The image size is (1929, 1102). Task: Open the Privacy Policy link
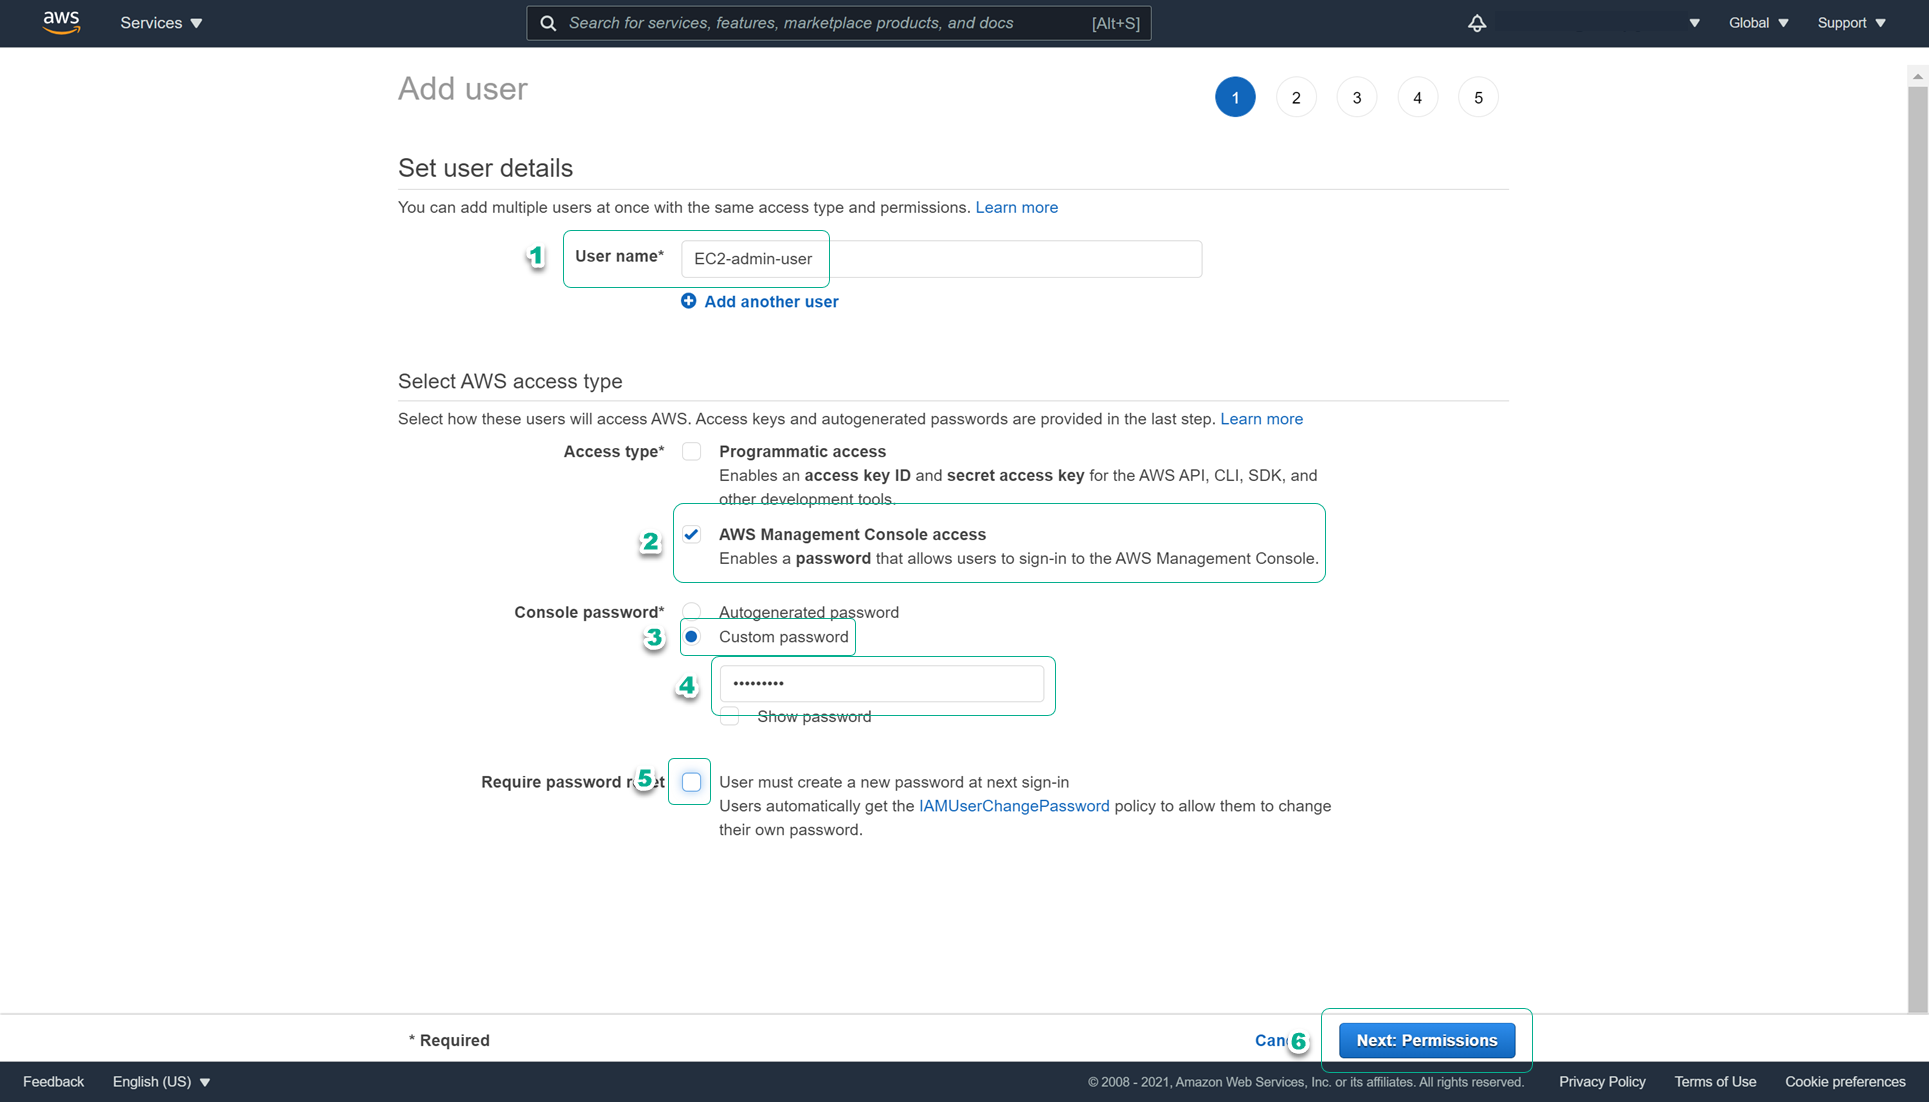click(1602, 1082)
